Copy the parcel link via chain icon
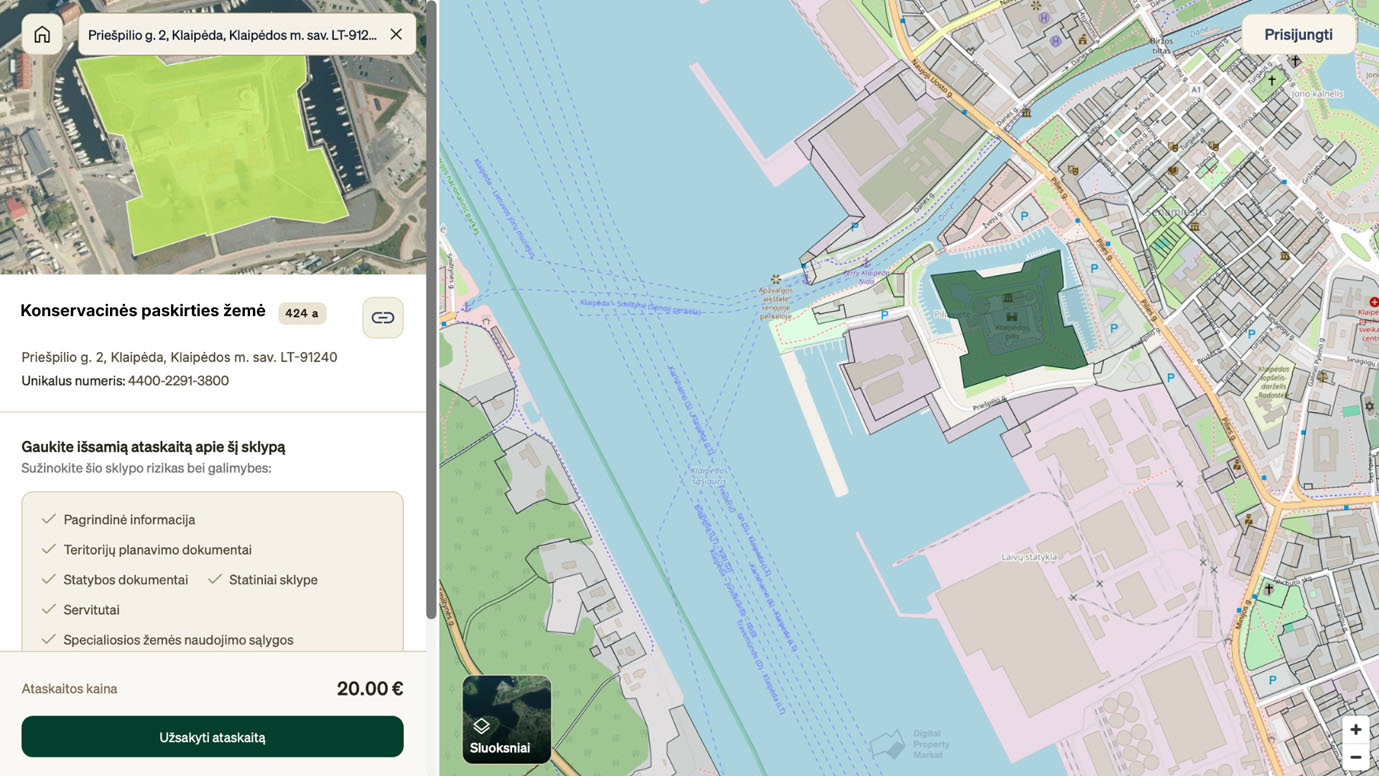This screenshot has height=776, width=1379. tap(382, 318)
